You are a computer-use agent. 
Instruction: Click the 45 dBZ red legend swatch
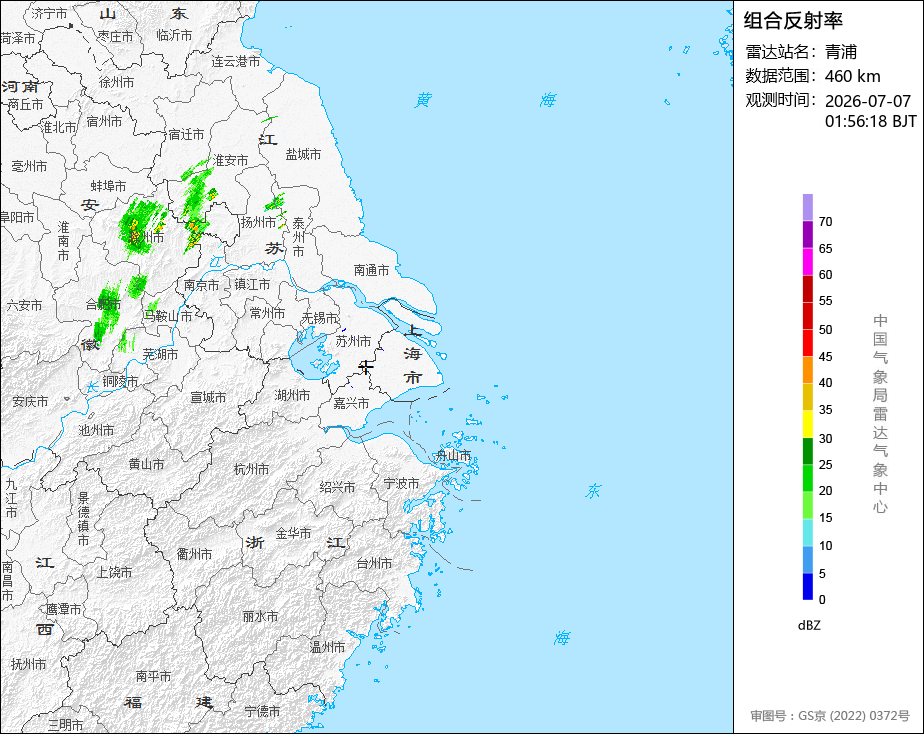[807, 343]
